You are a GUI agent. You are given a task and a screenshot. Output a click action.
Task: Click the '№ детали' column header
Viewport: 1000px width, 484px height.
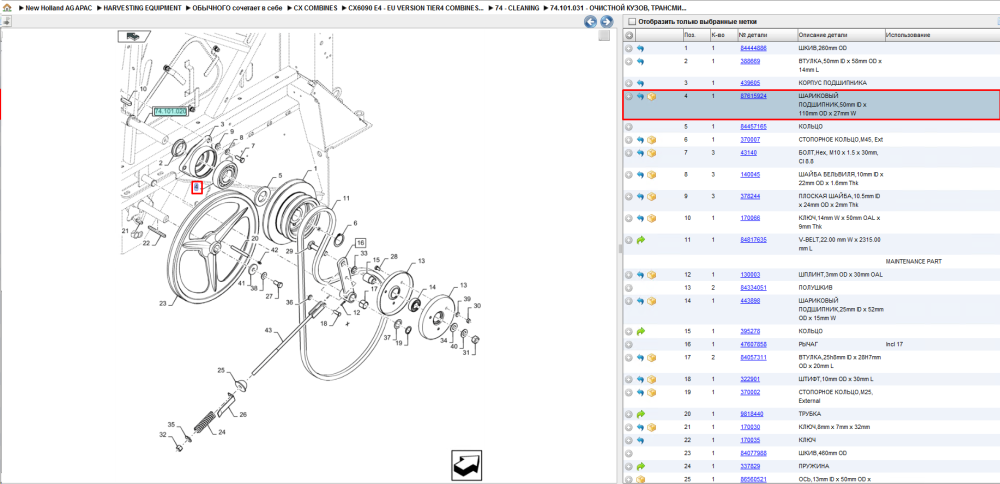click(767, 35)
